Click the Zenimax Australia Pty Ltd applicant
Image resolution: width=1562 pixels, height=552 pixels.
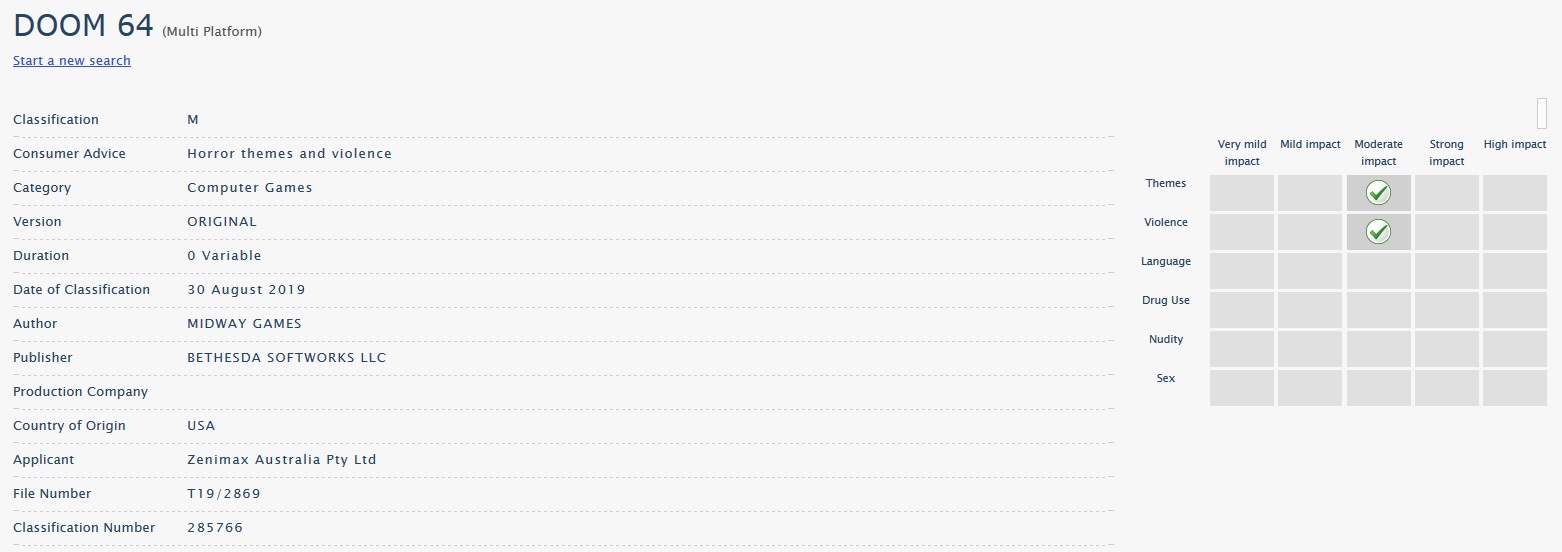[282, 460]
